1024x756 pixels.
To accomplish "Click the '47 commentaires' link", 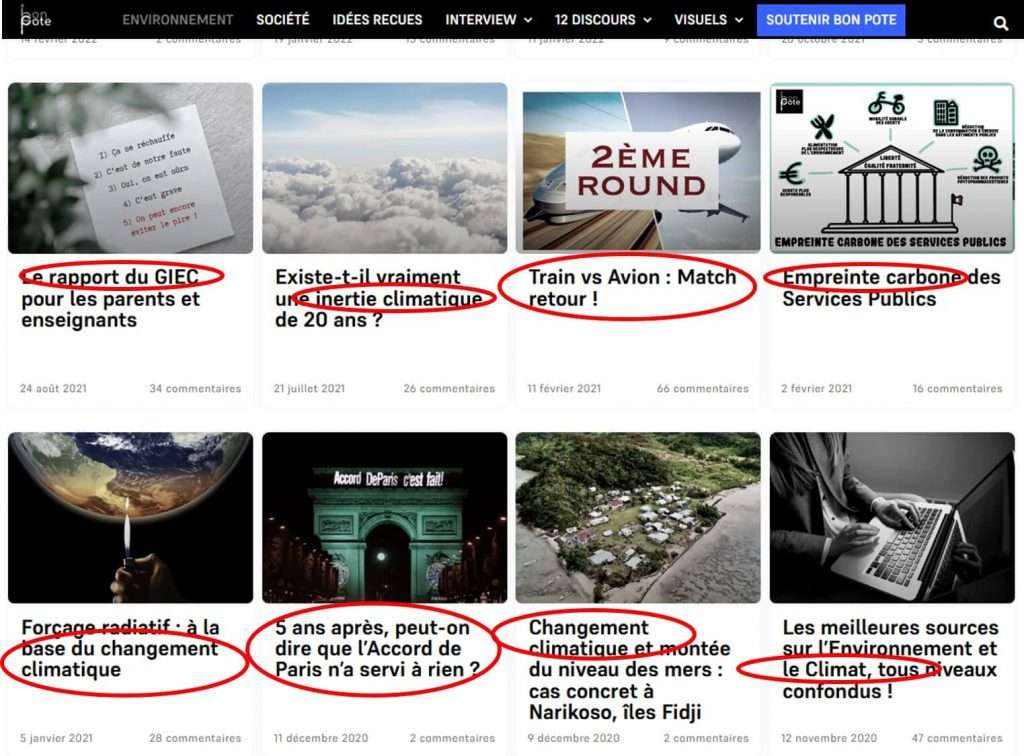I will pos(957,738).
